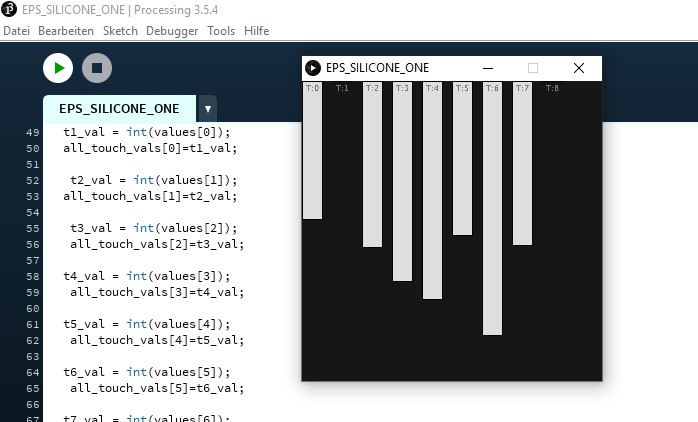Click line number 57 in the gutter
This screenshot has height=422, width=698.
32,261
